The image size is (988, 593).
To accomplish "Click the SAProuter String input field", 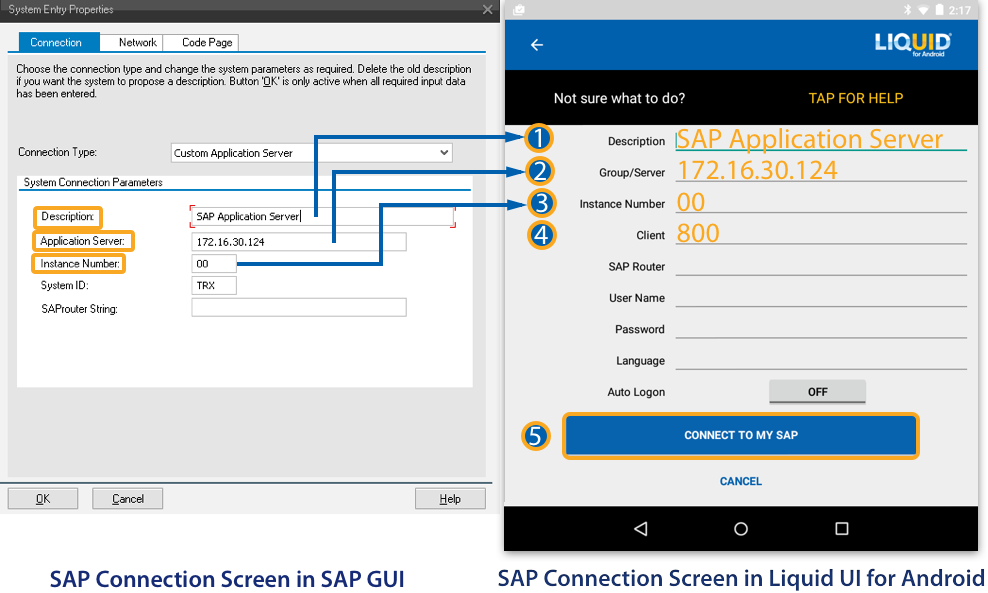I will pos(298,308).
